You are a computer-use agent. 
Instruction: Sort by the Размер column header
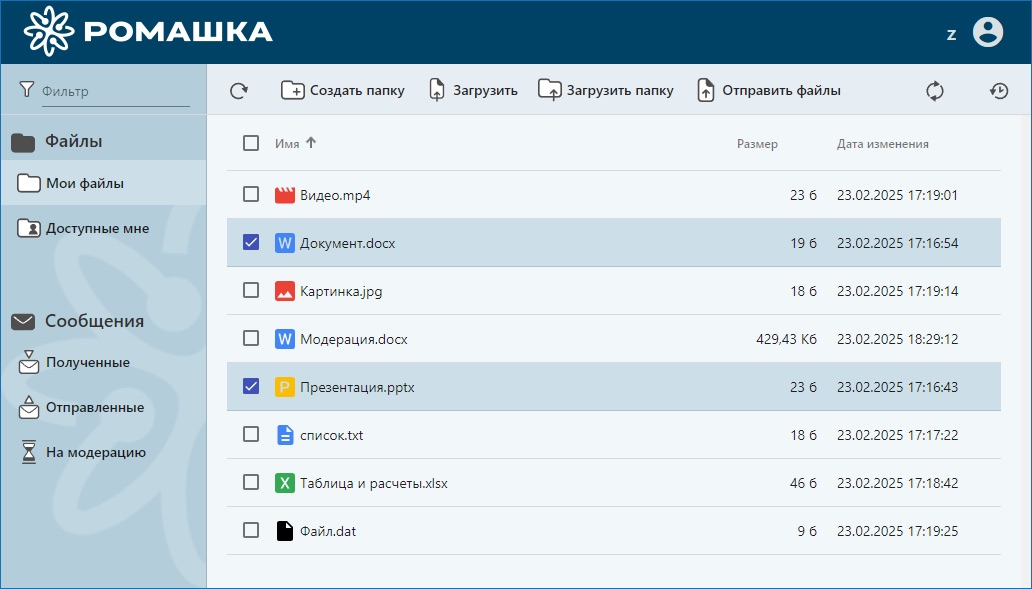757,143
